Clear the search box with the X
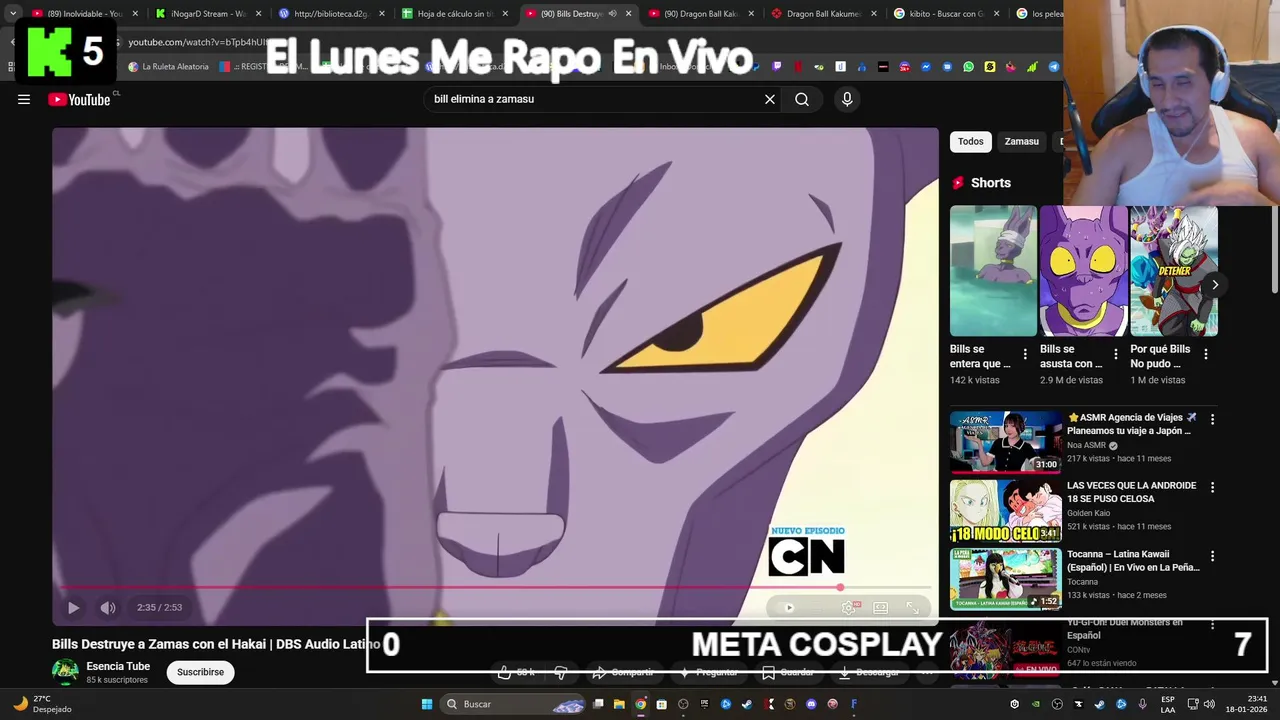 770,99
